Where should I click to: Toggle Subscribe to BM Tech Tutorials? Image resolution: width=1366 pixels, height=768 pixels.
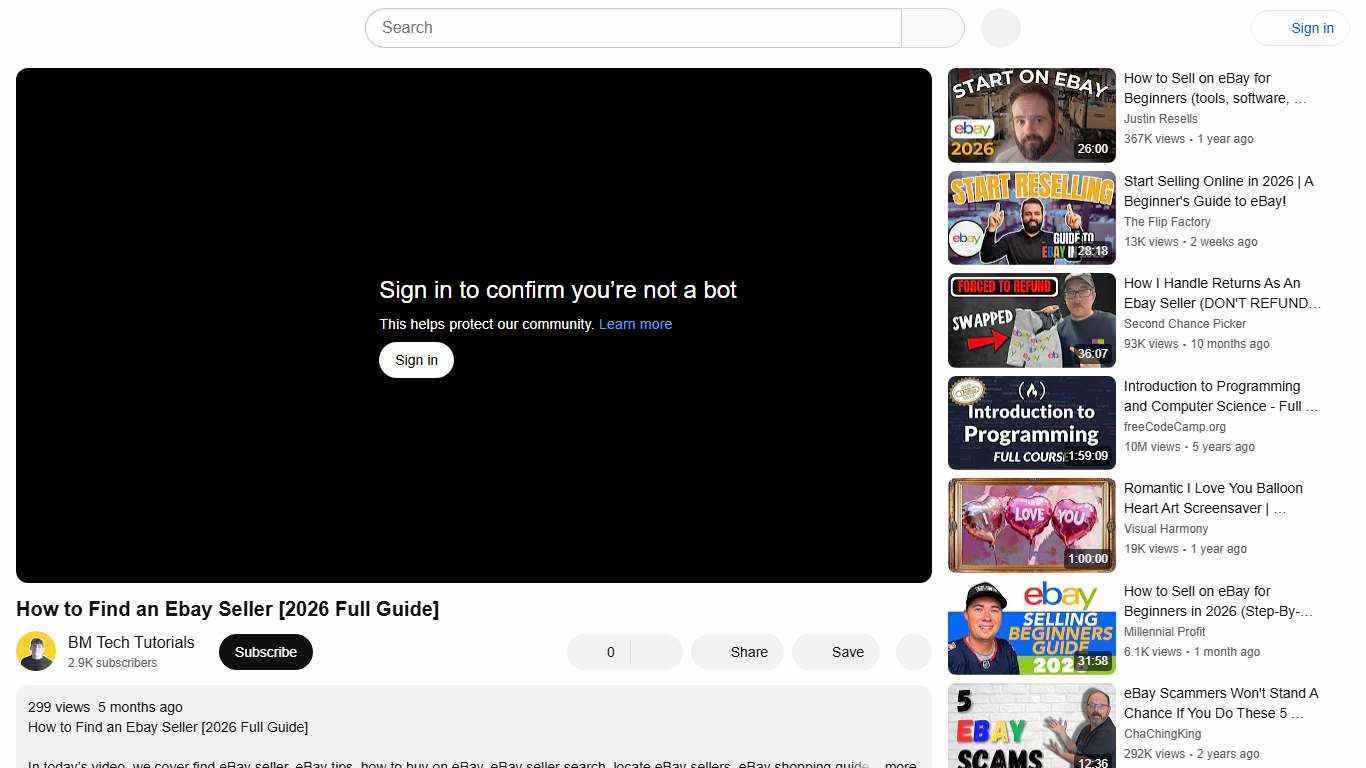tap(265, 651)
